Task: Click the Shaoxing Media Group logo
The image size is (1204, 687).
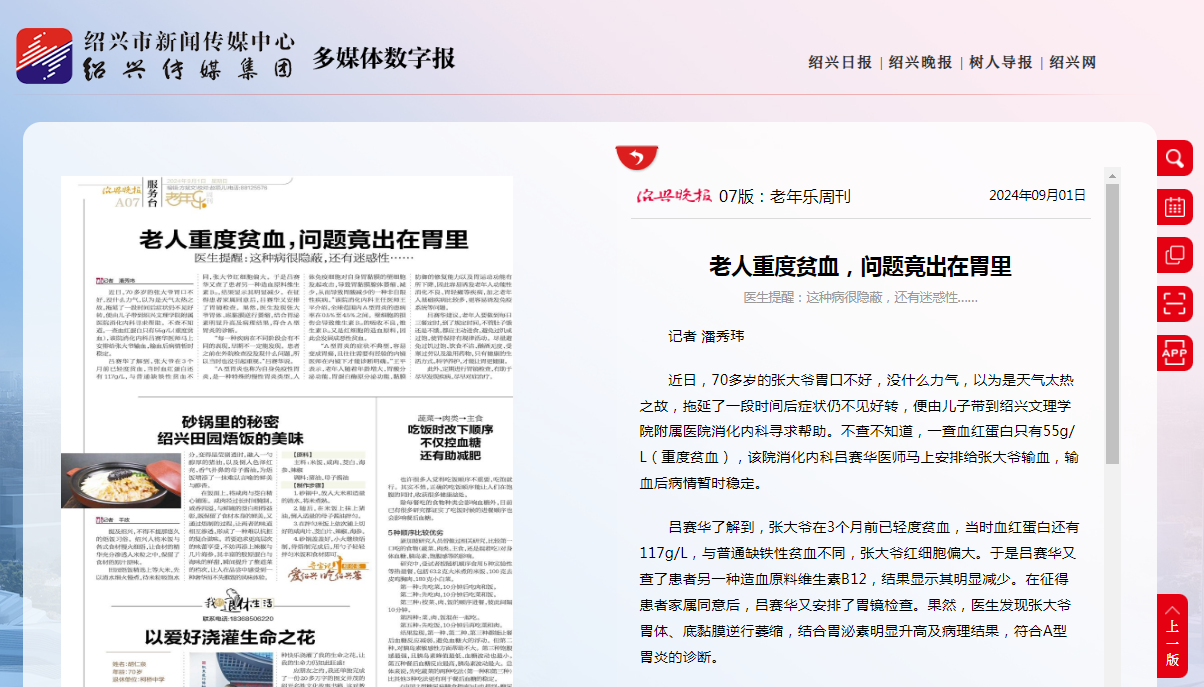Action: tap(45, 56)
